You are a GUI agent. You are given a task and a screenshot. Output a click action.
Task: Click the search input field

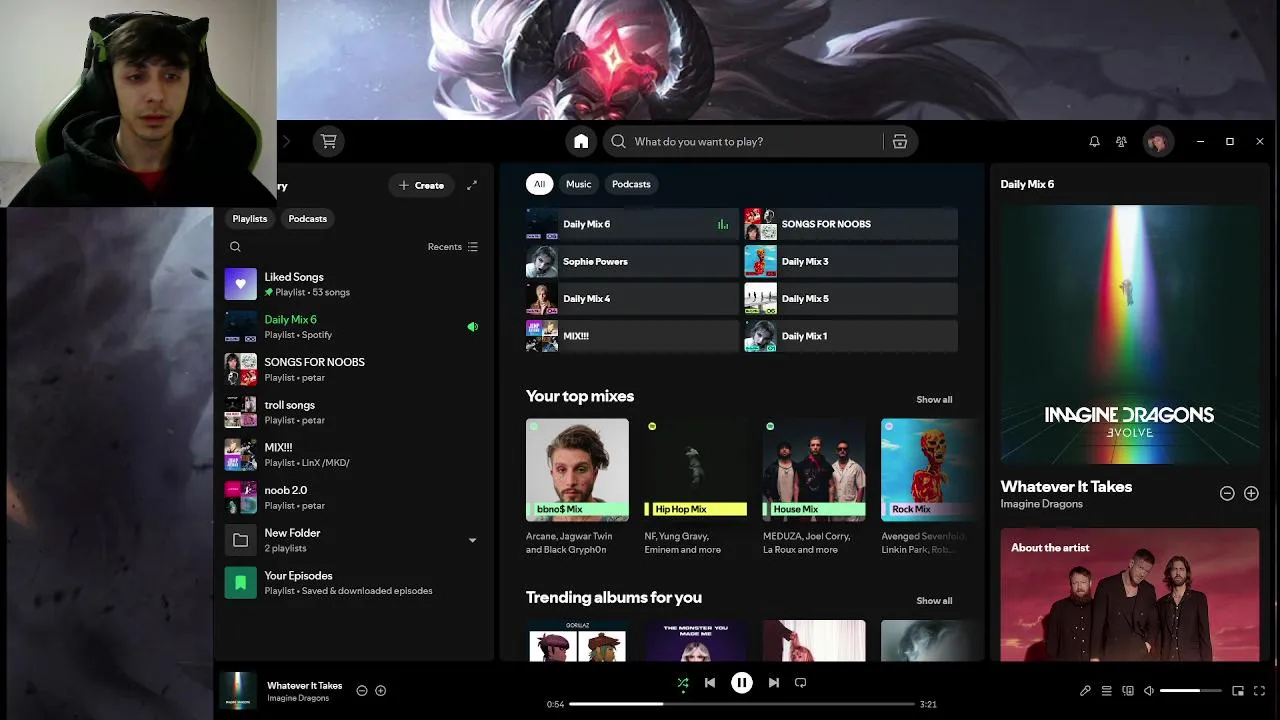pyautogui.click(x=742, y=141)
